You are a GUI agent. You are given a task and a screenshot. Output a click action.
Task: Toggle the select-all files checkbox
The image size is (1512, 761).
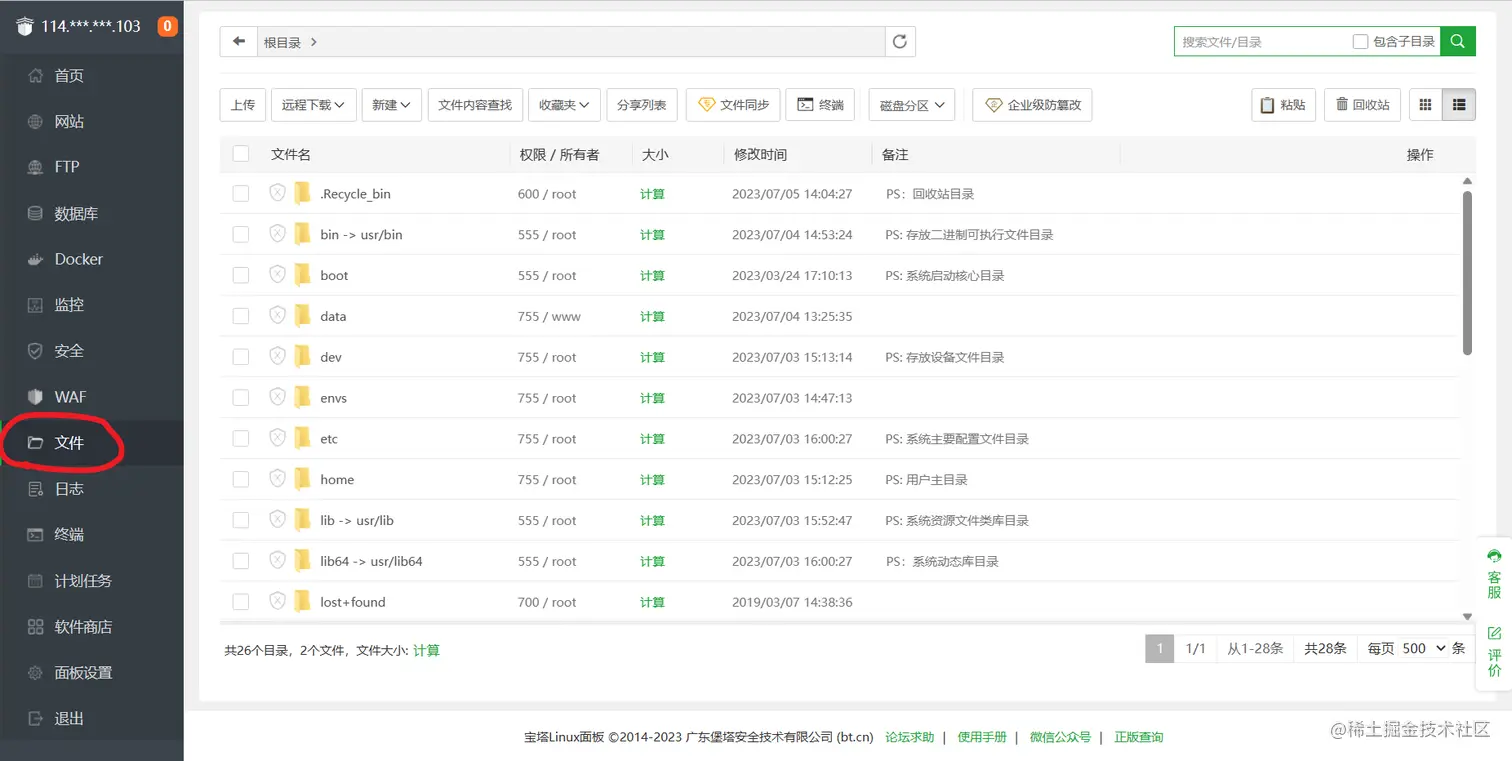click(x=241, y=154)
